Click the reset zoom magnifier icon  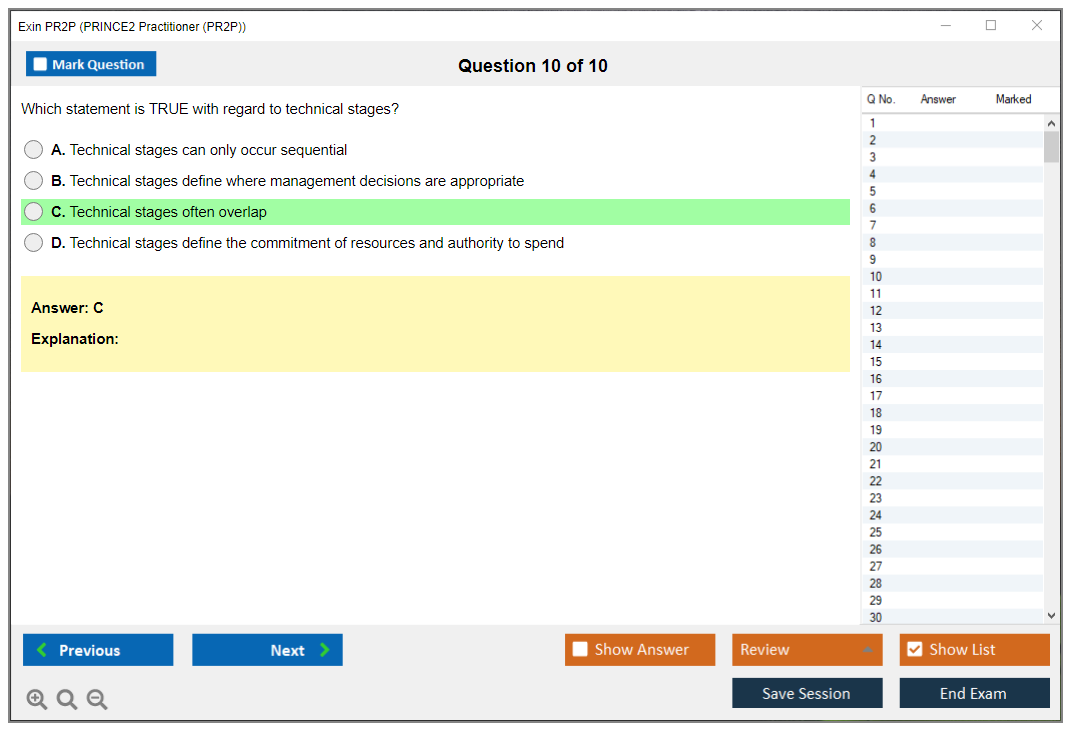tap(67, 700)
